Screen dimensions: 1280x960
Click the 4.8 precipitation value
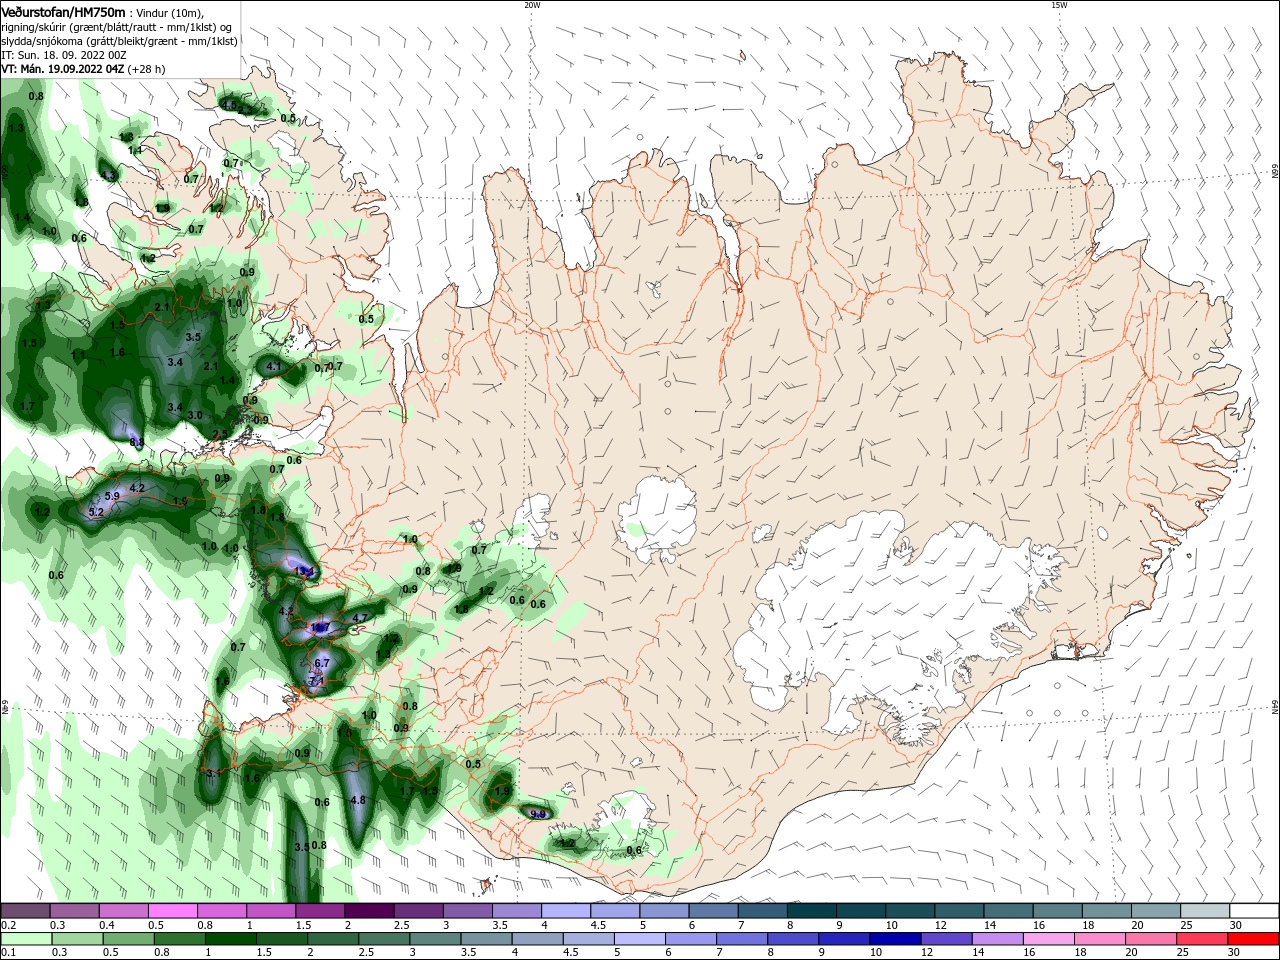(x=359, y=800)
